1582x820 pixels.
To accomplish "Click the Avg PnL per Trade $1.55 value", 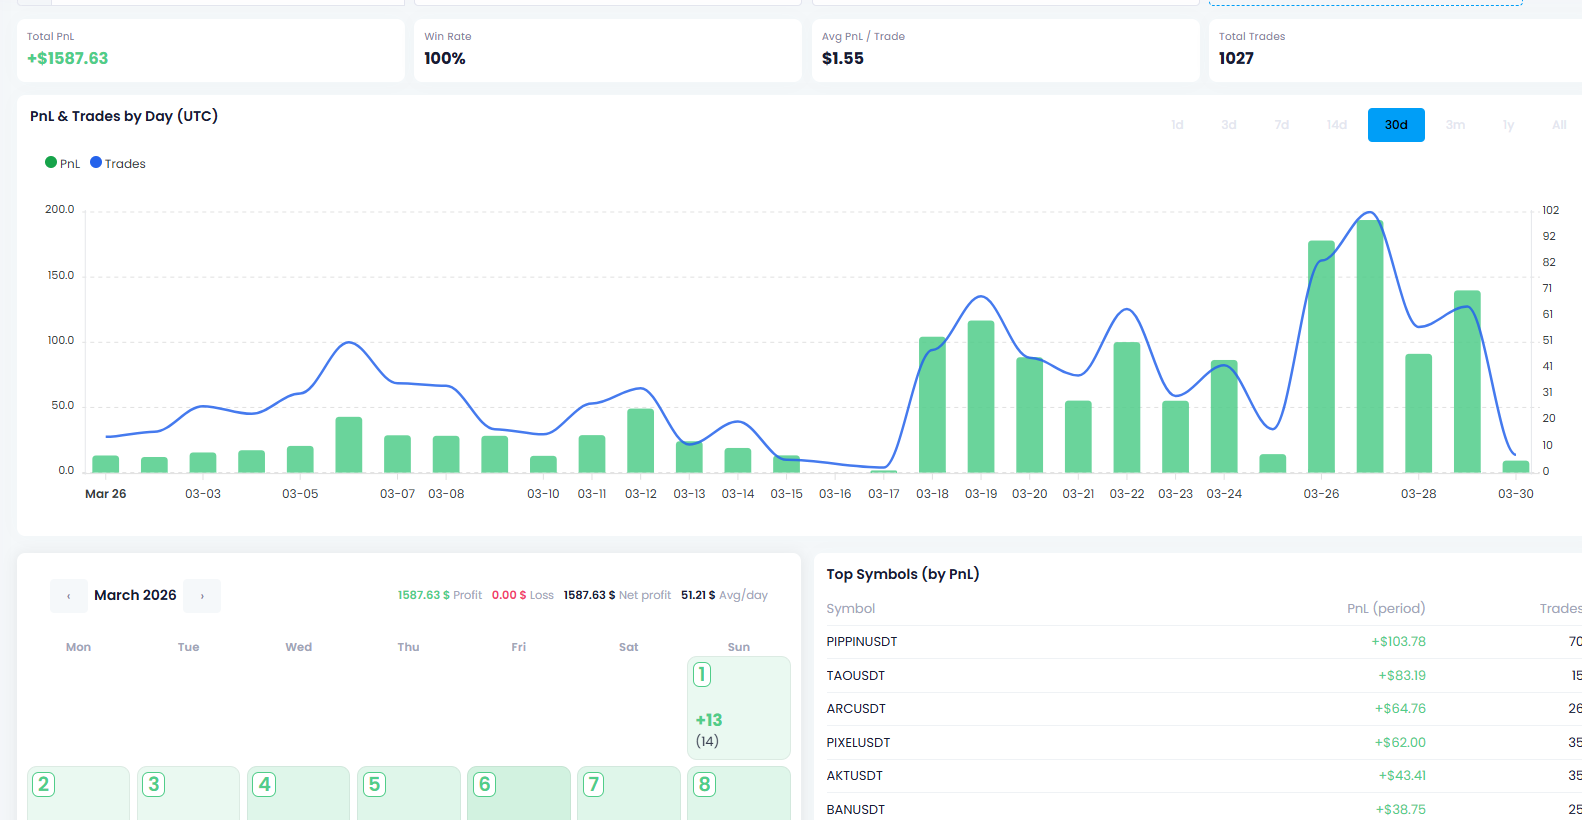I will (x=843, y=58).
